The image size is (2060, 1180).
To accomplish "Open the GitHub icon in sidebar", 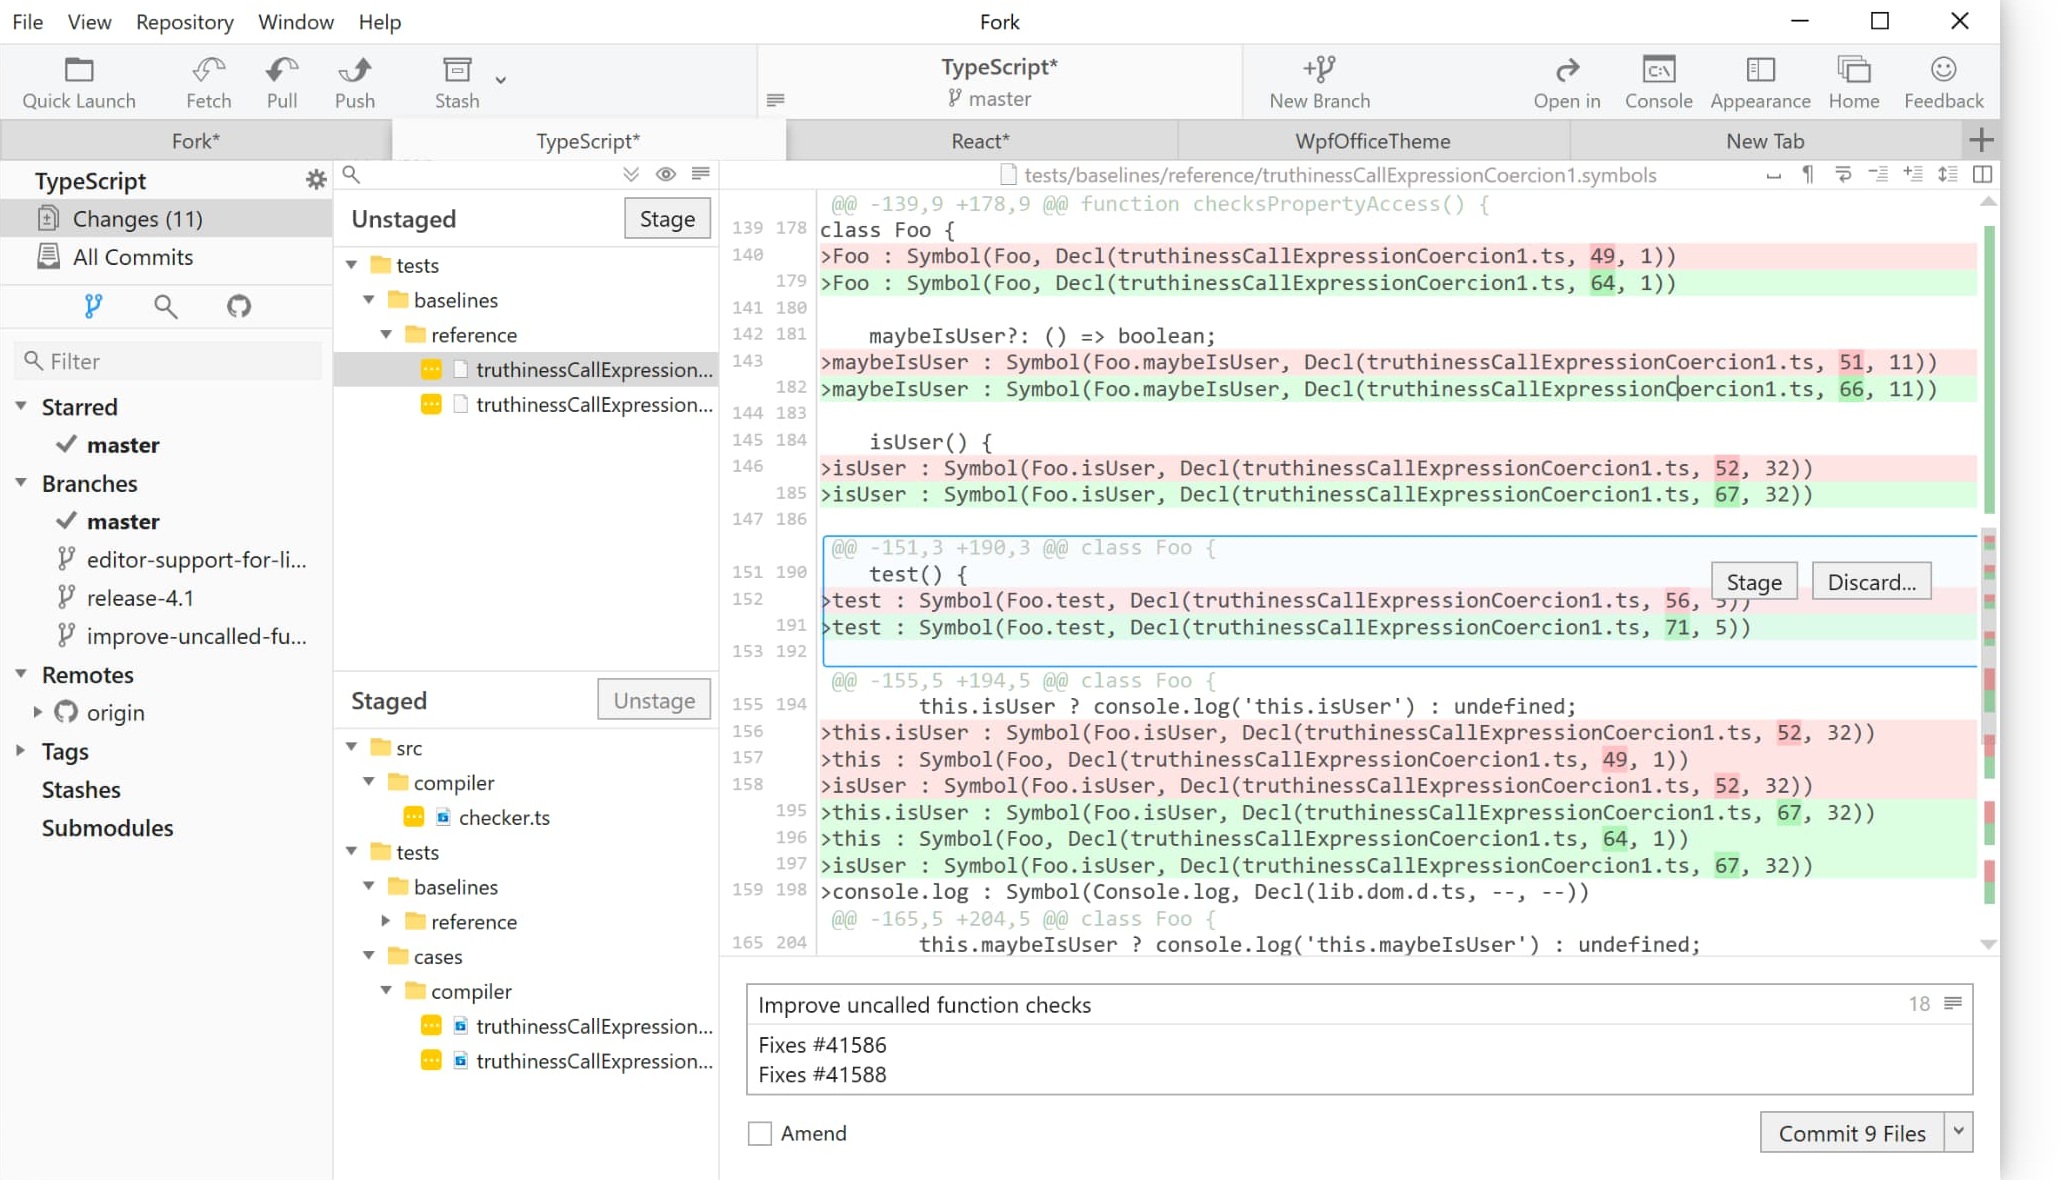I will (x=239, y=306).
